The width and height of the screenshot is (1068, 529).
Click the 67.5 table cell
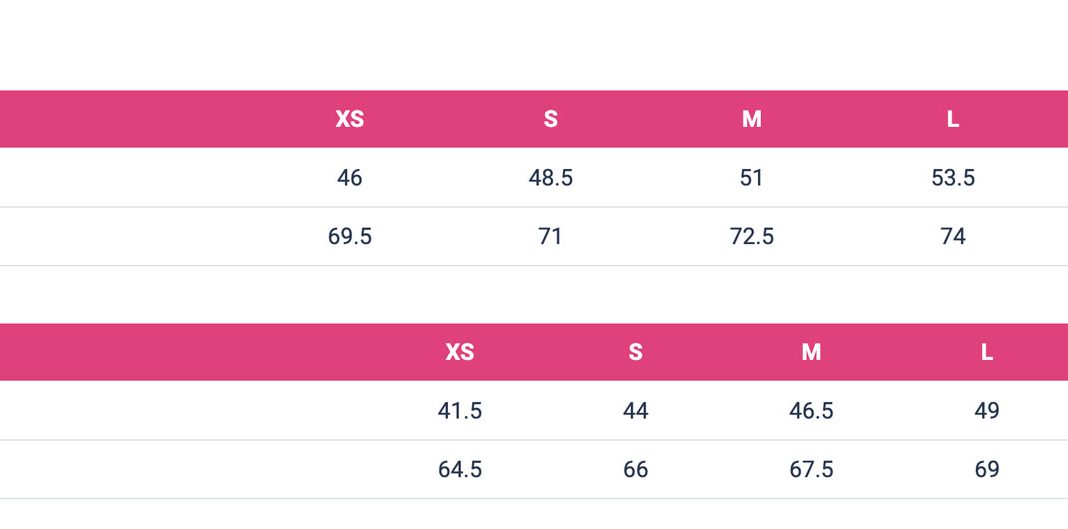pyautogui.click(x=811, y=470)
